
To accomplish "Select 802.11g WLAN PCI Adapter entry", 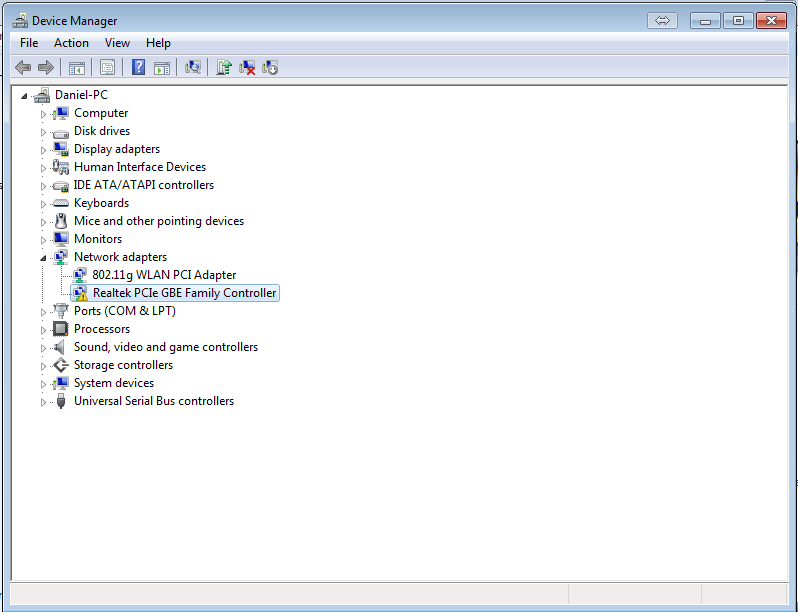I will [x=164, y=275].
